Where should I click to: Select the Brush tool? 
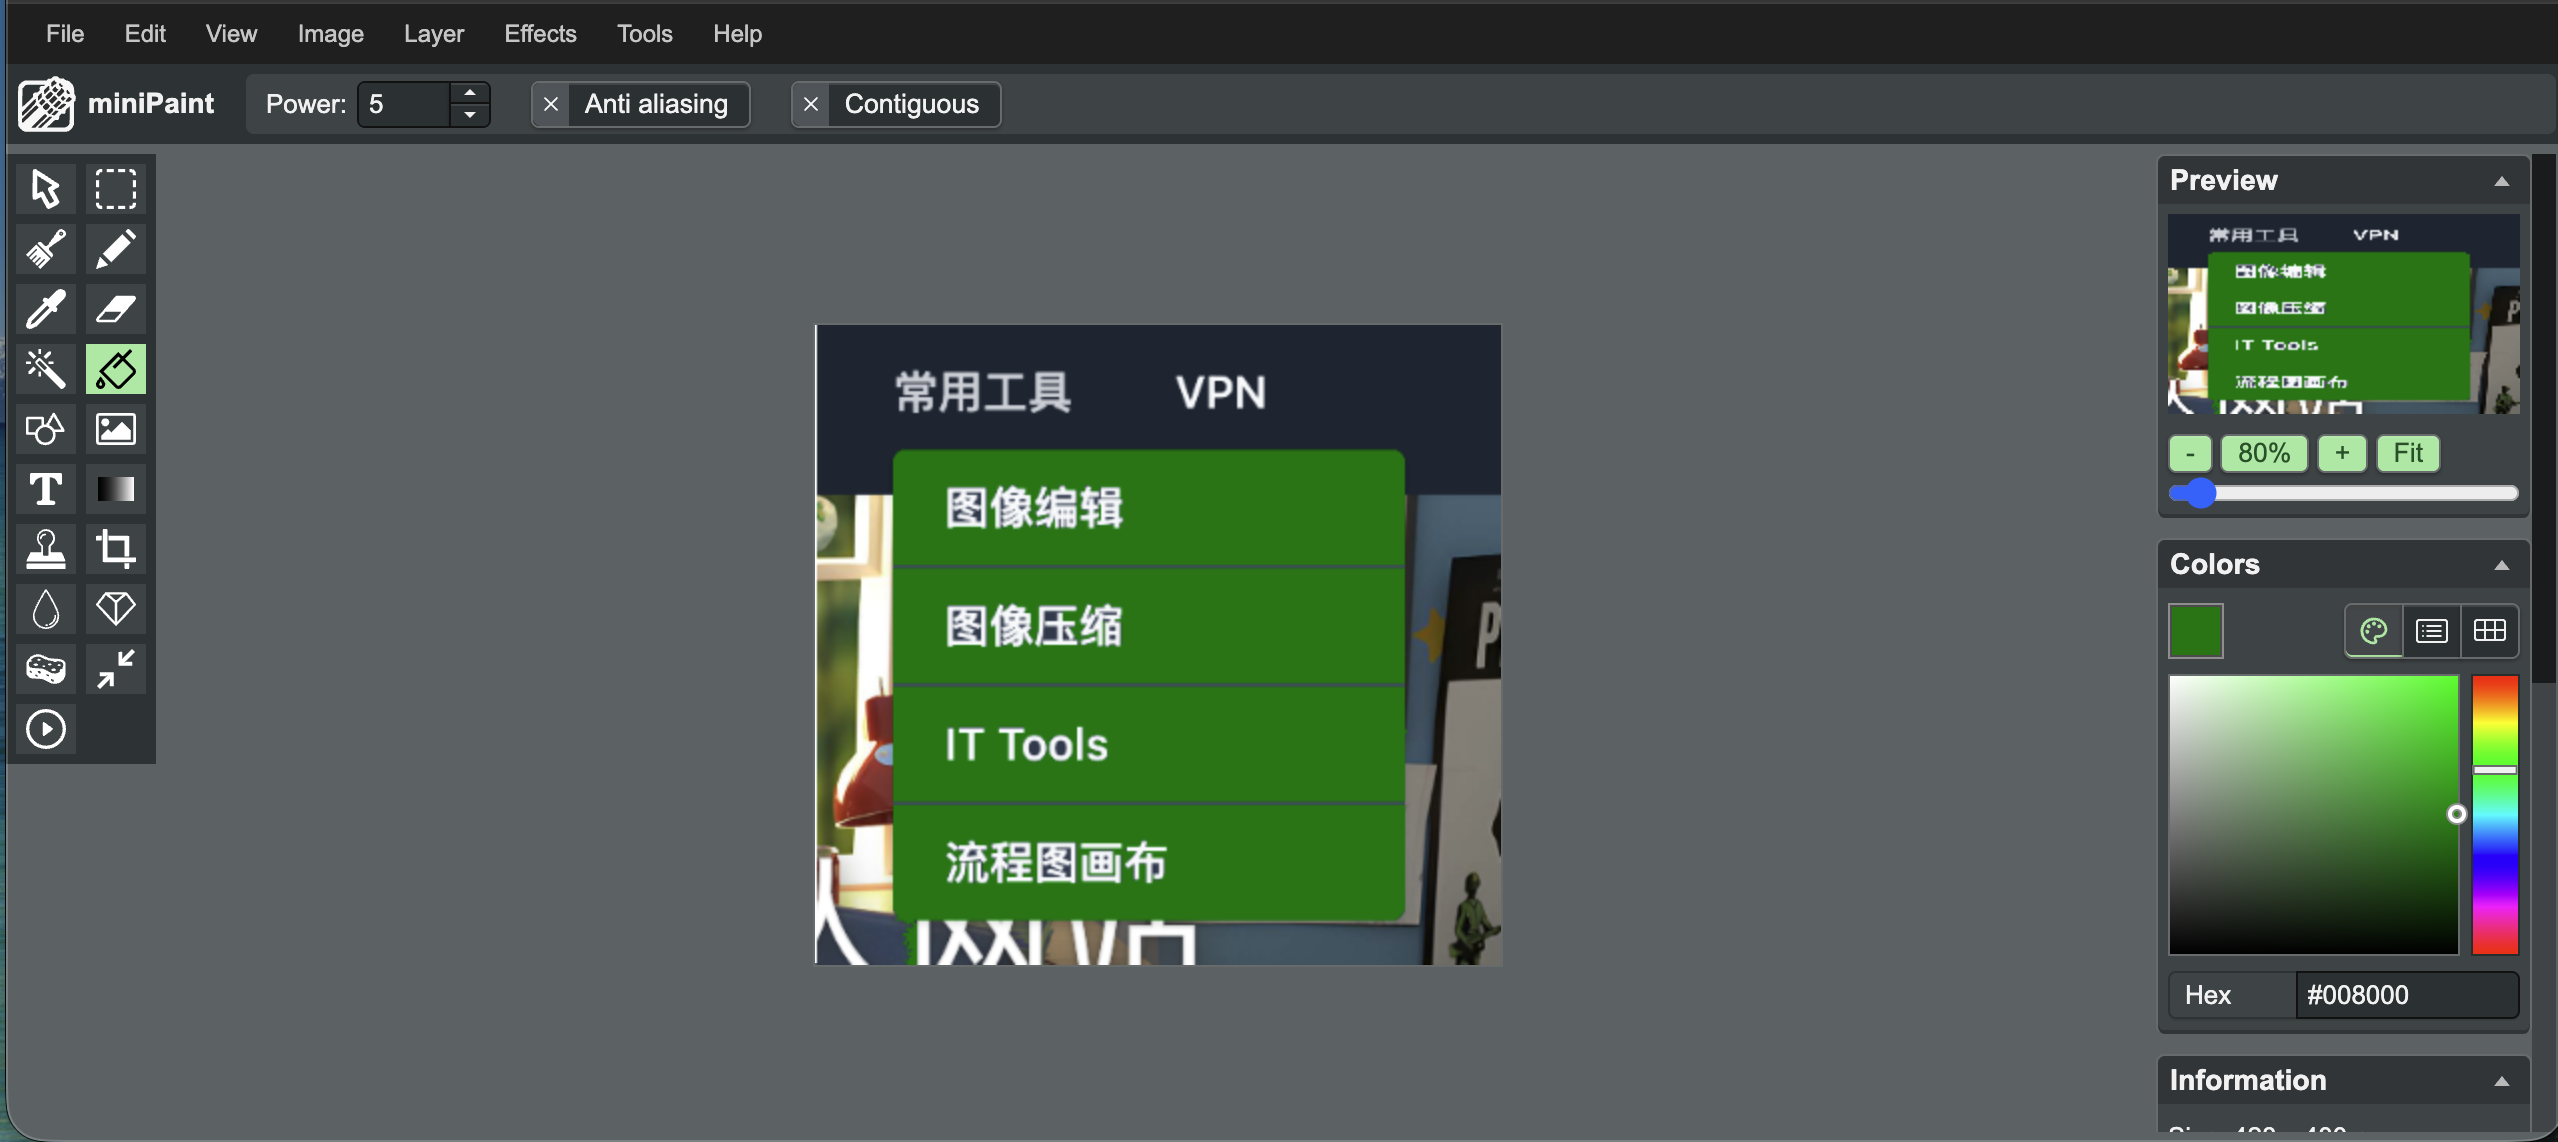point(46,249)
